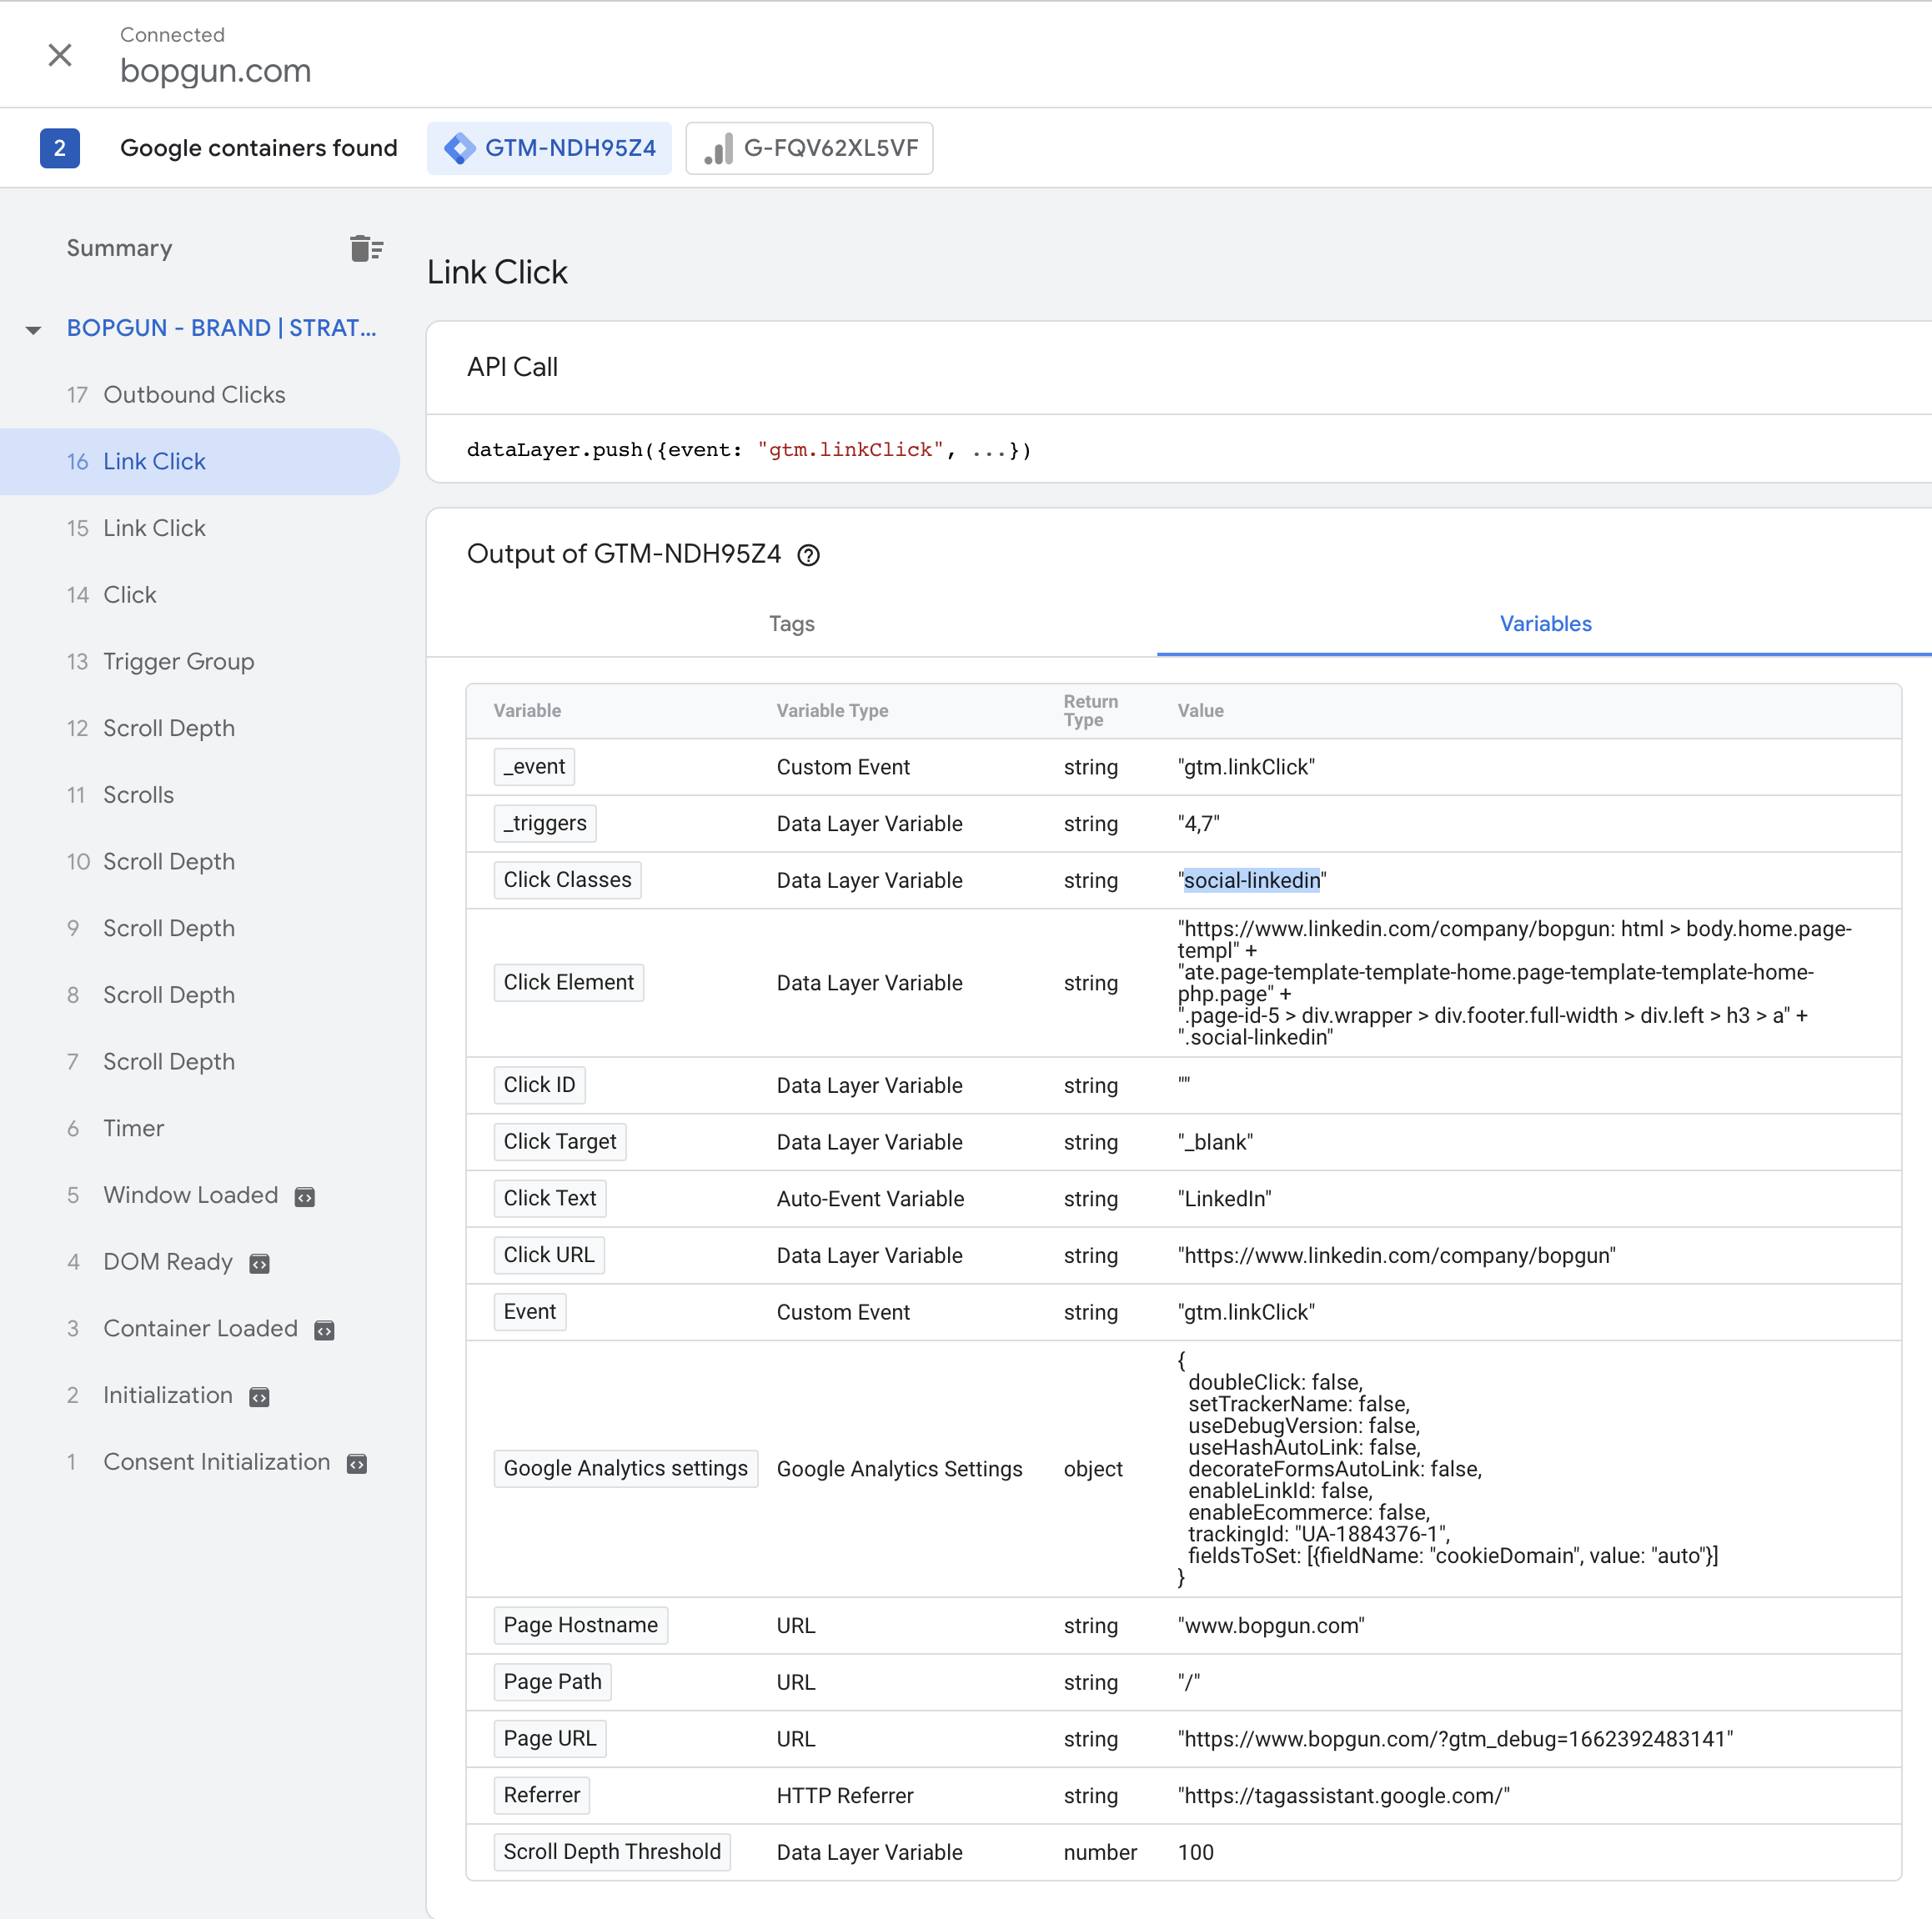Select event 17 Outbound Clicks

[200, 395]
